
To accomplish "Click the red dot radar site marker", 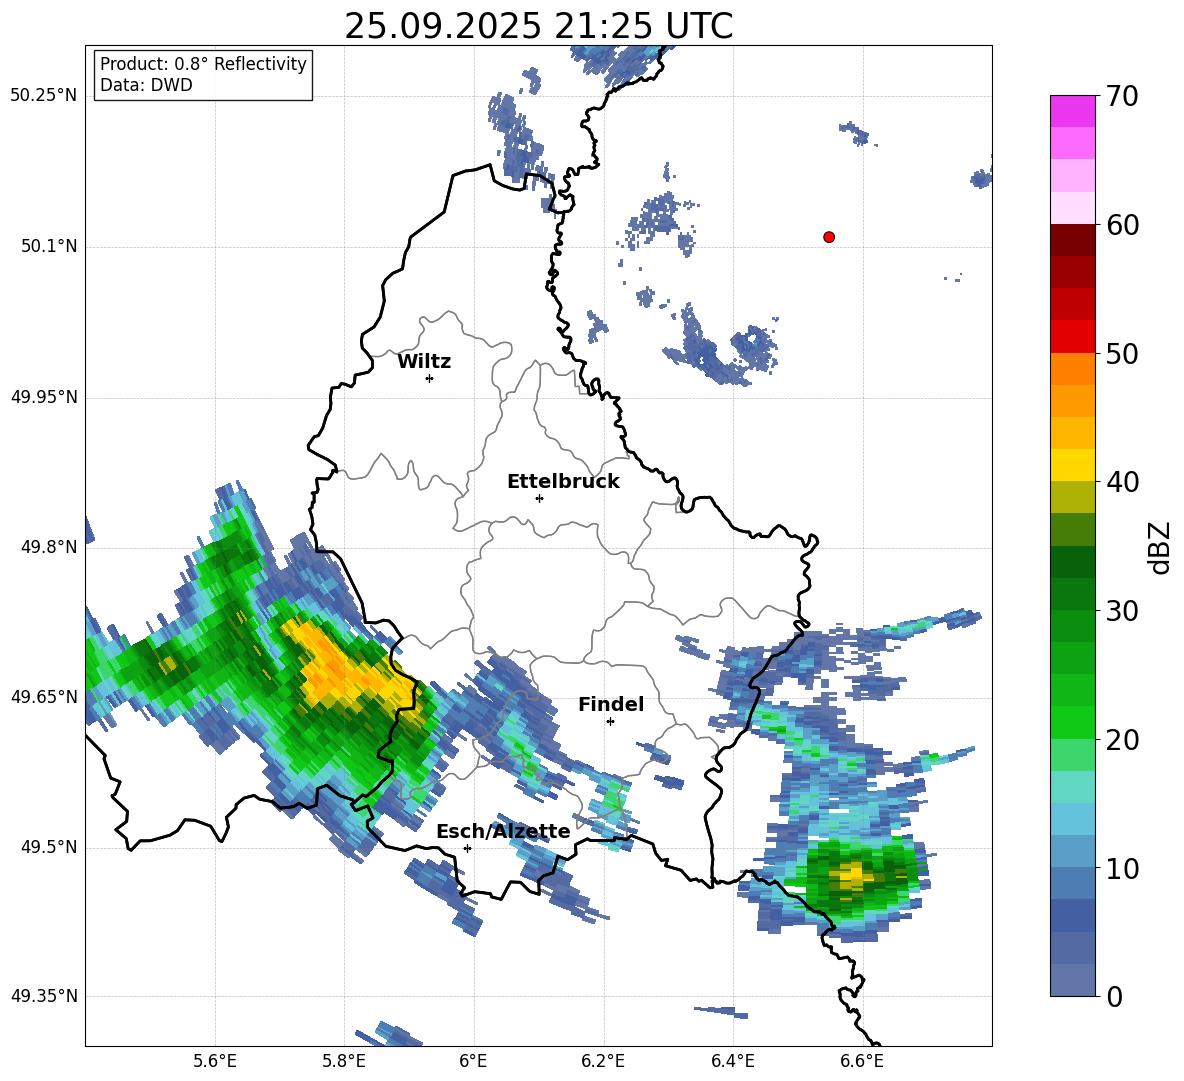I will [x=829, y=237].
